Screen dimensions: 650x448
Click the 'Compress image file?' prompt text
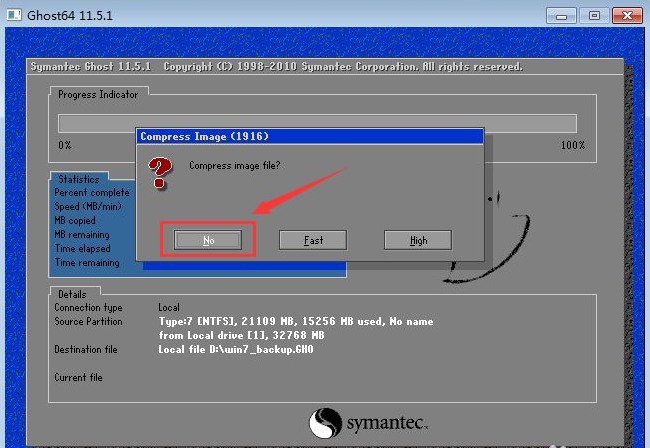pyautogui.click(x=235, y=166)
